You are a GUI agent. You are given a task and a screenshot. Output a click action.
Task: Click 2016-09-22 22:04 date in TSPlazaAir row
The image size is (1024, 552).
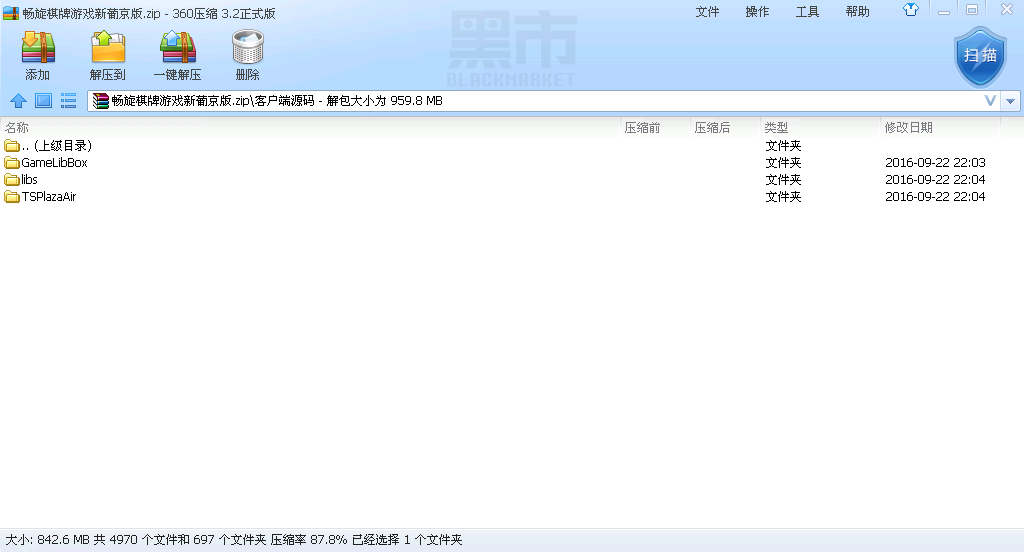click(x=935, y=197)
